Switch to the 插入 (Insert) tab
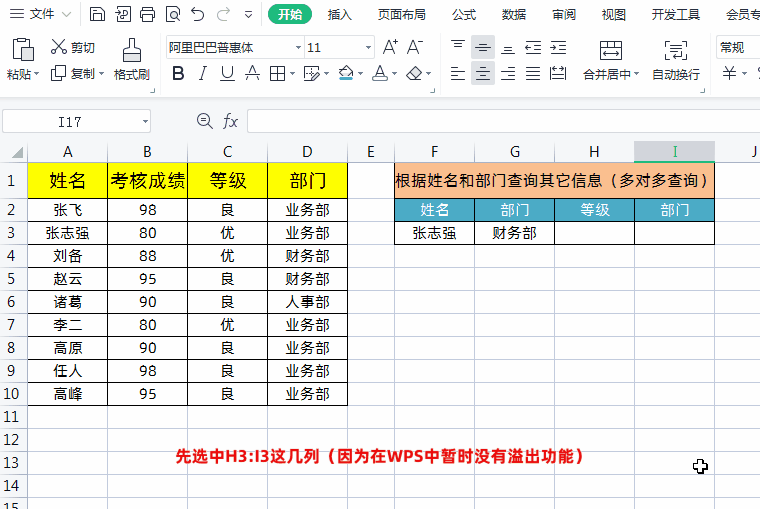 (340, 14)
